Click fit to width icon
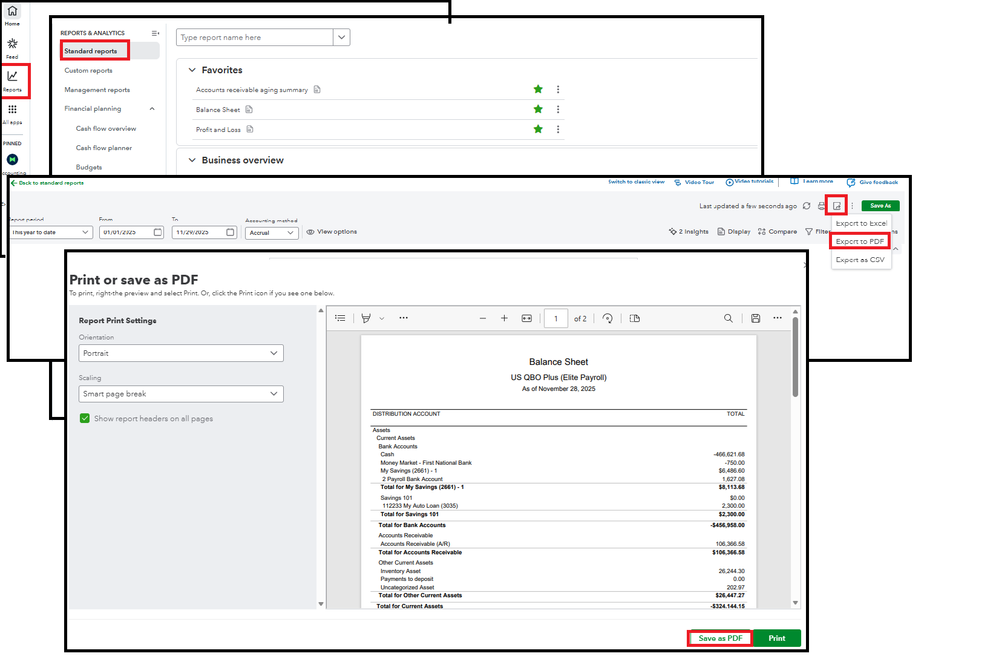Viewport: 999px width, 656px height. (526, 318)
